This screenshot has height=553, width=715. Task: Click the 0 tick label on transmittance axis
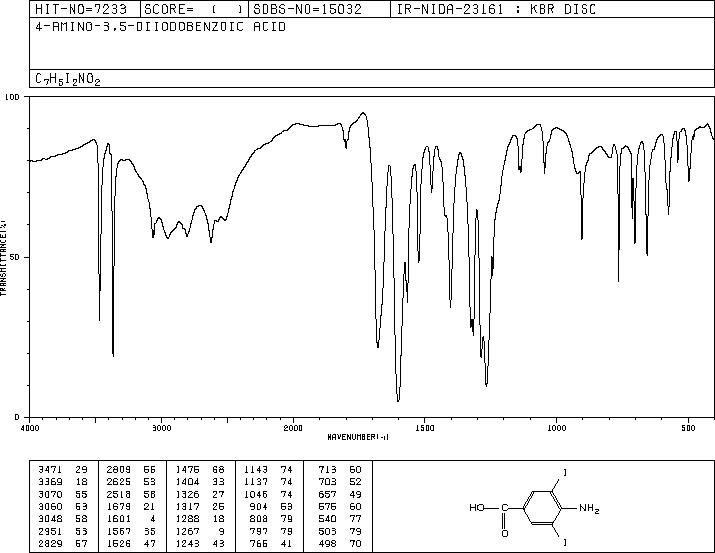(x=17, y=417)
